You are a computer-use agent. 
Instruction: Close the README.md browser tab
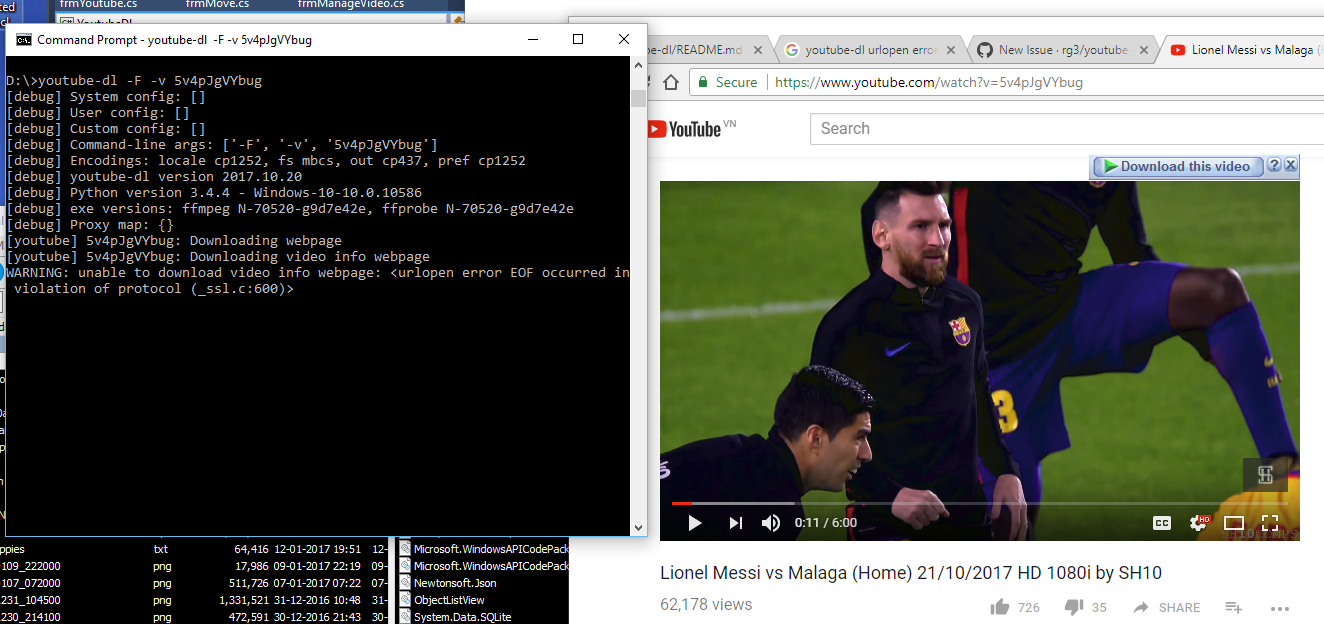pyautogui.click(x=759, y=50)
